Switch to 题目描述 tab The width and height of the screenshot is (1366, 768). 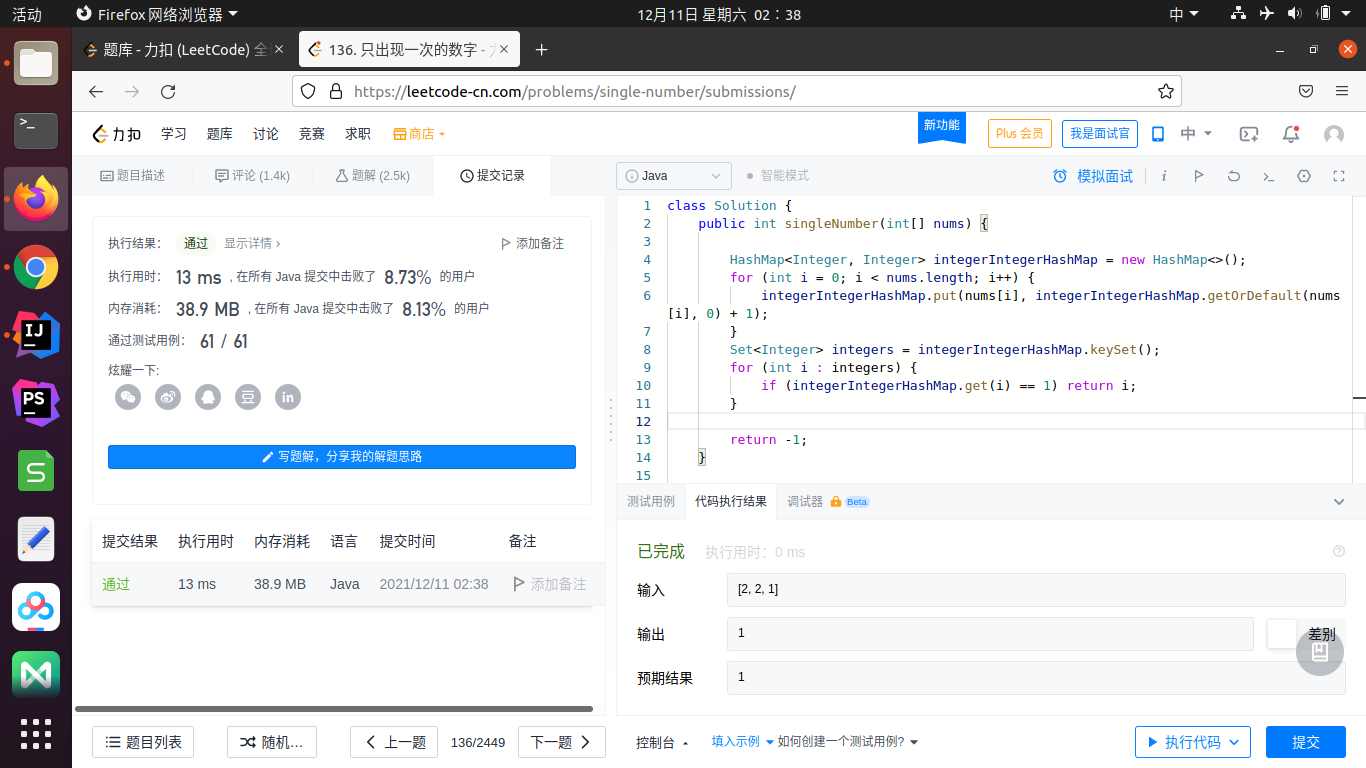133,176
